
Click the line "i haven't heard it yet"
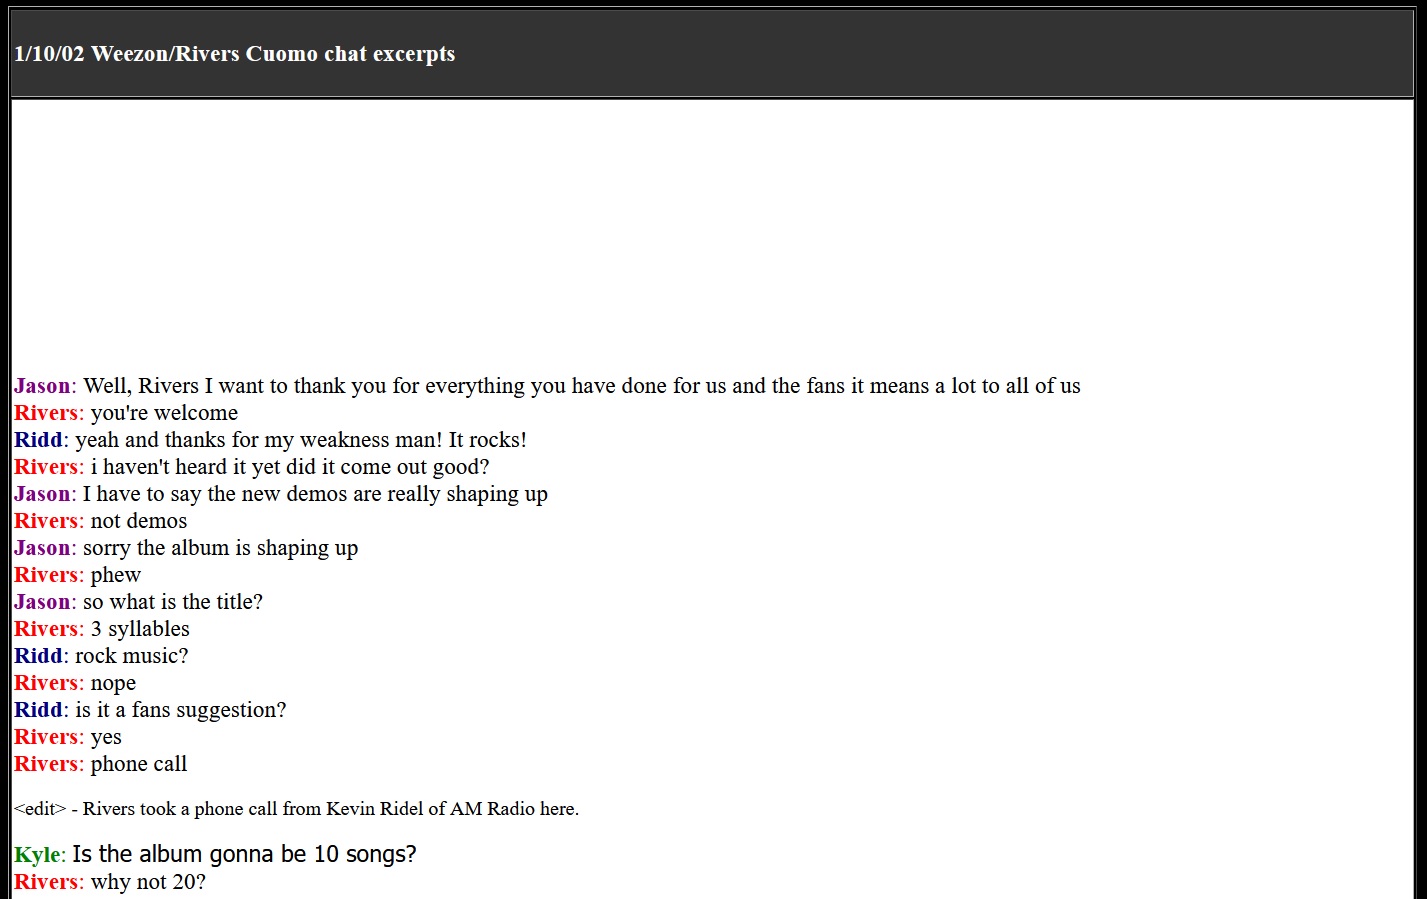289,467
